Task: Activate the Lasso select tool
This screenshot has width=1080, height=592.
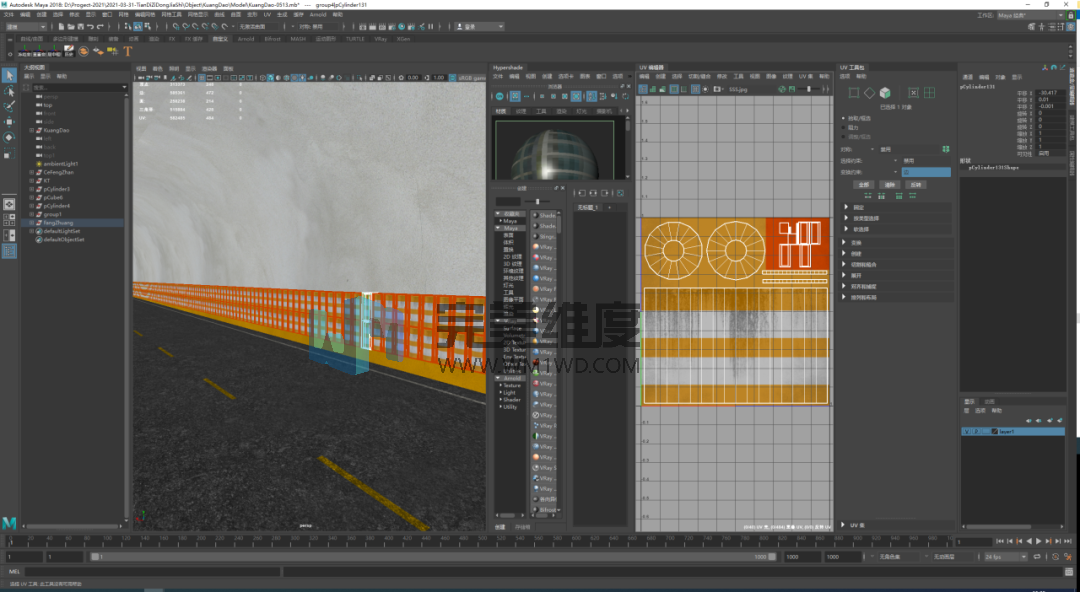Action: tap(9, 91)
